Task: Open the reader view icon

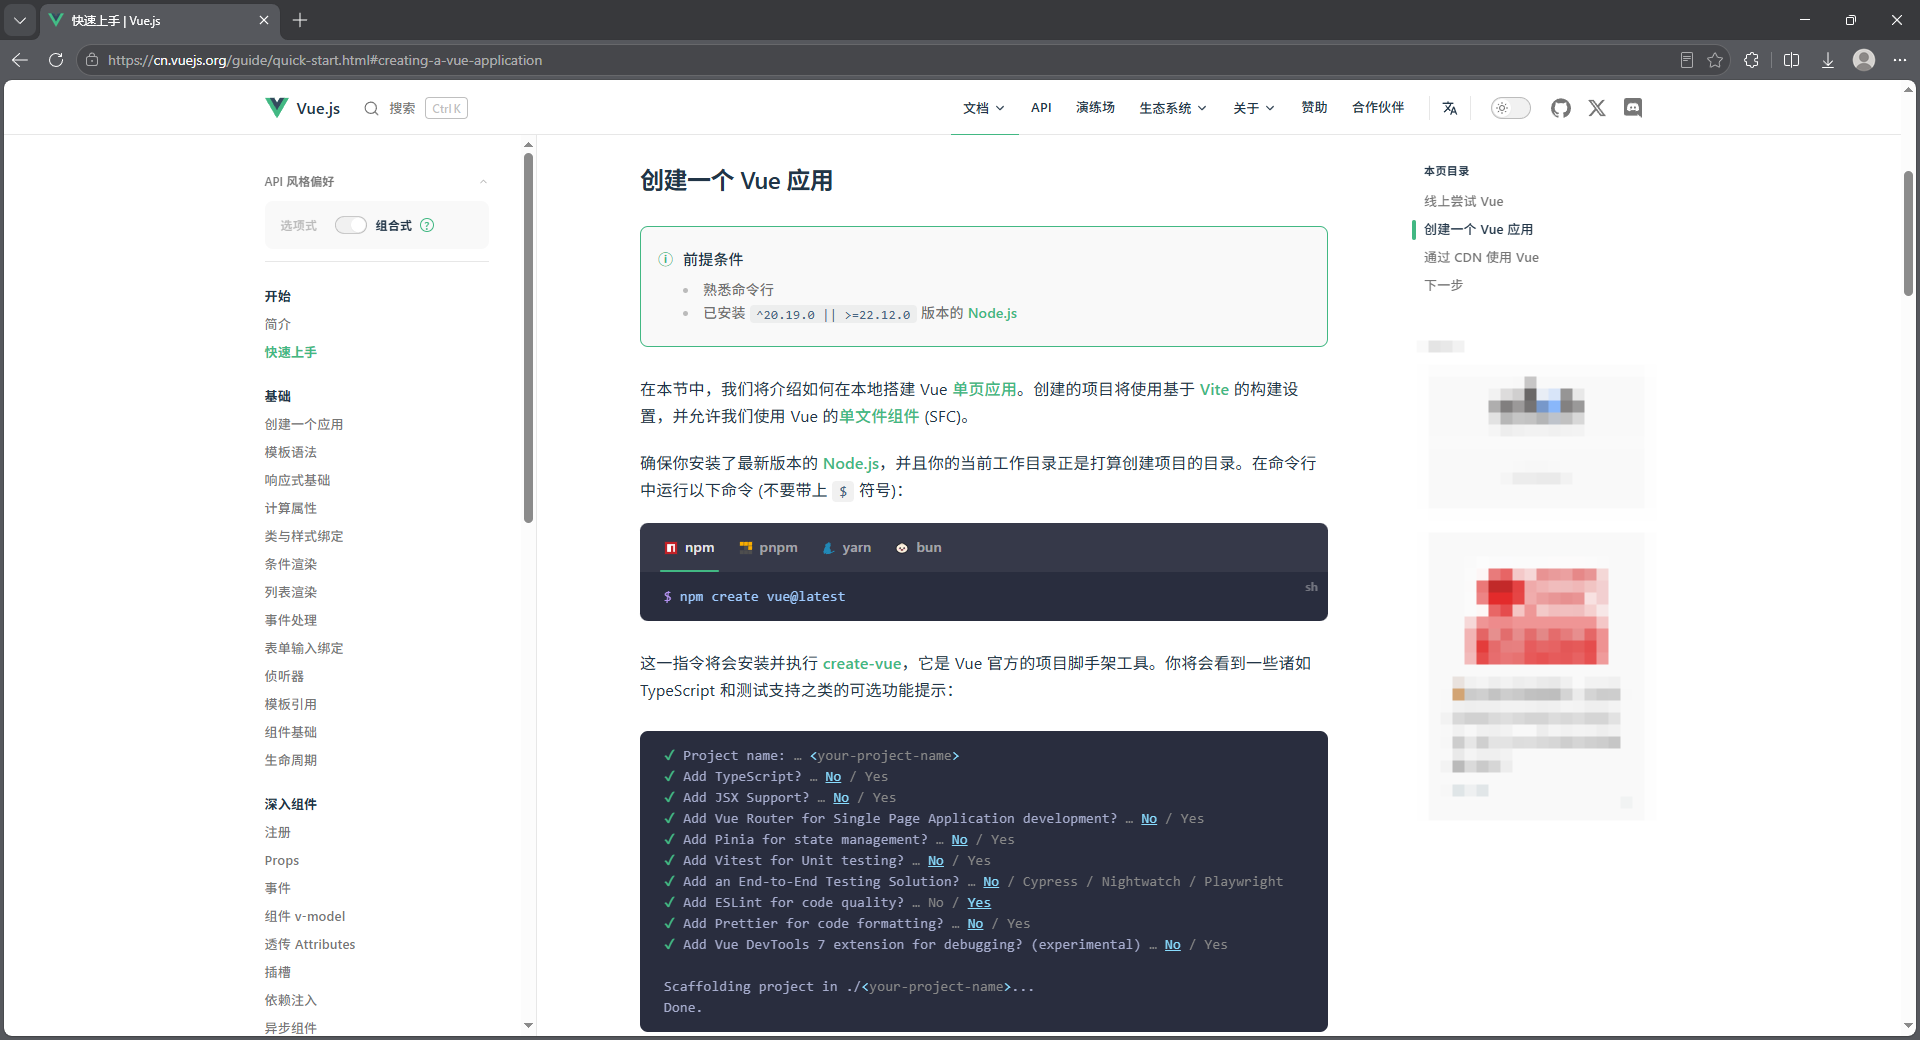Action: (1687, 60)
